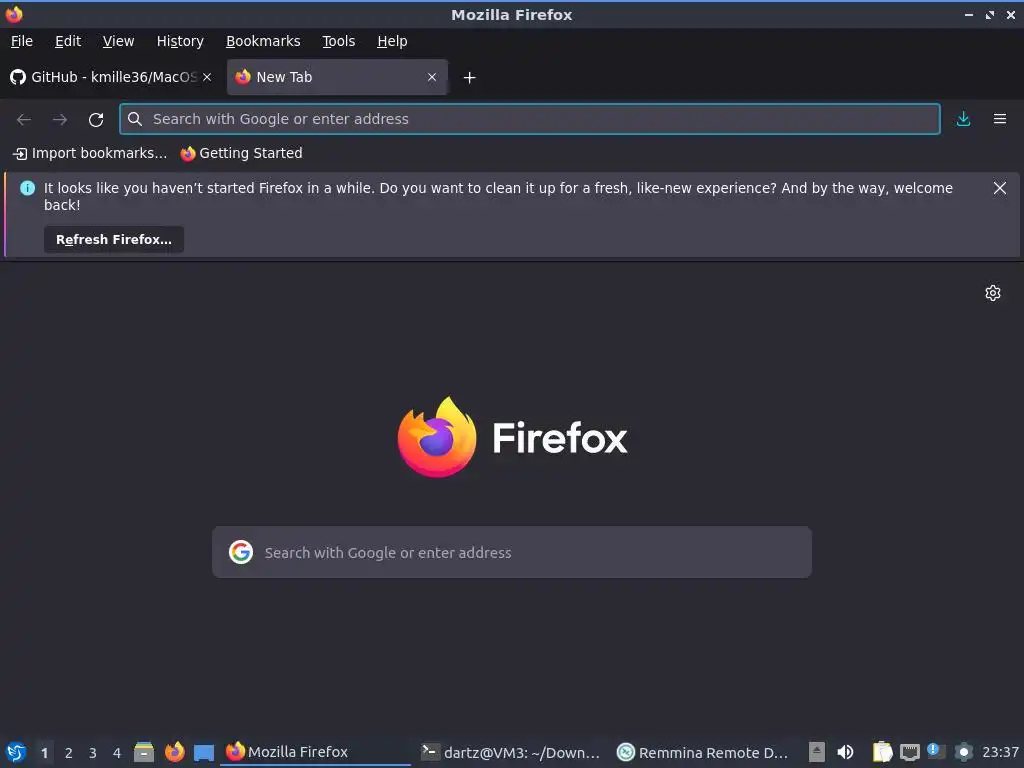
Task: Focus the address bar search field
Action: pos(530,119)
